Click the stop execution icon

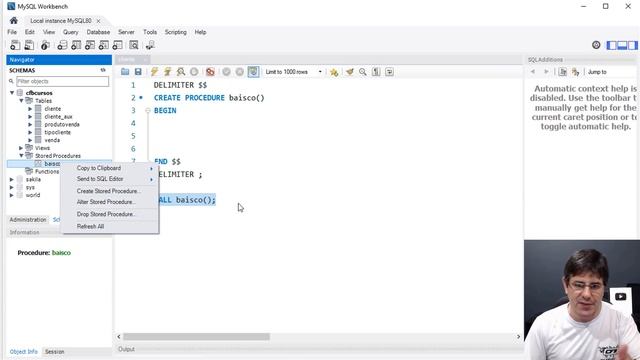click(x=194, y=72)
